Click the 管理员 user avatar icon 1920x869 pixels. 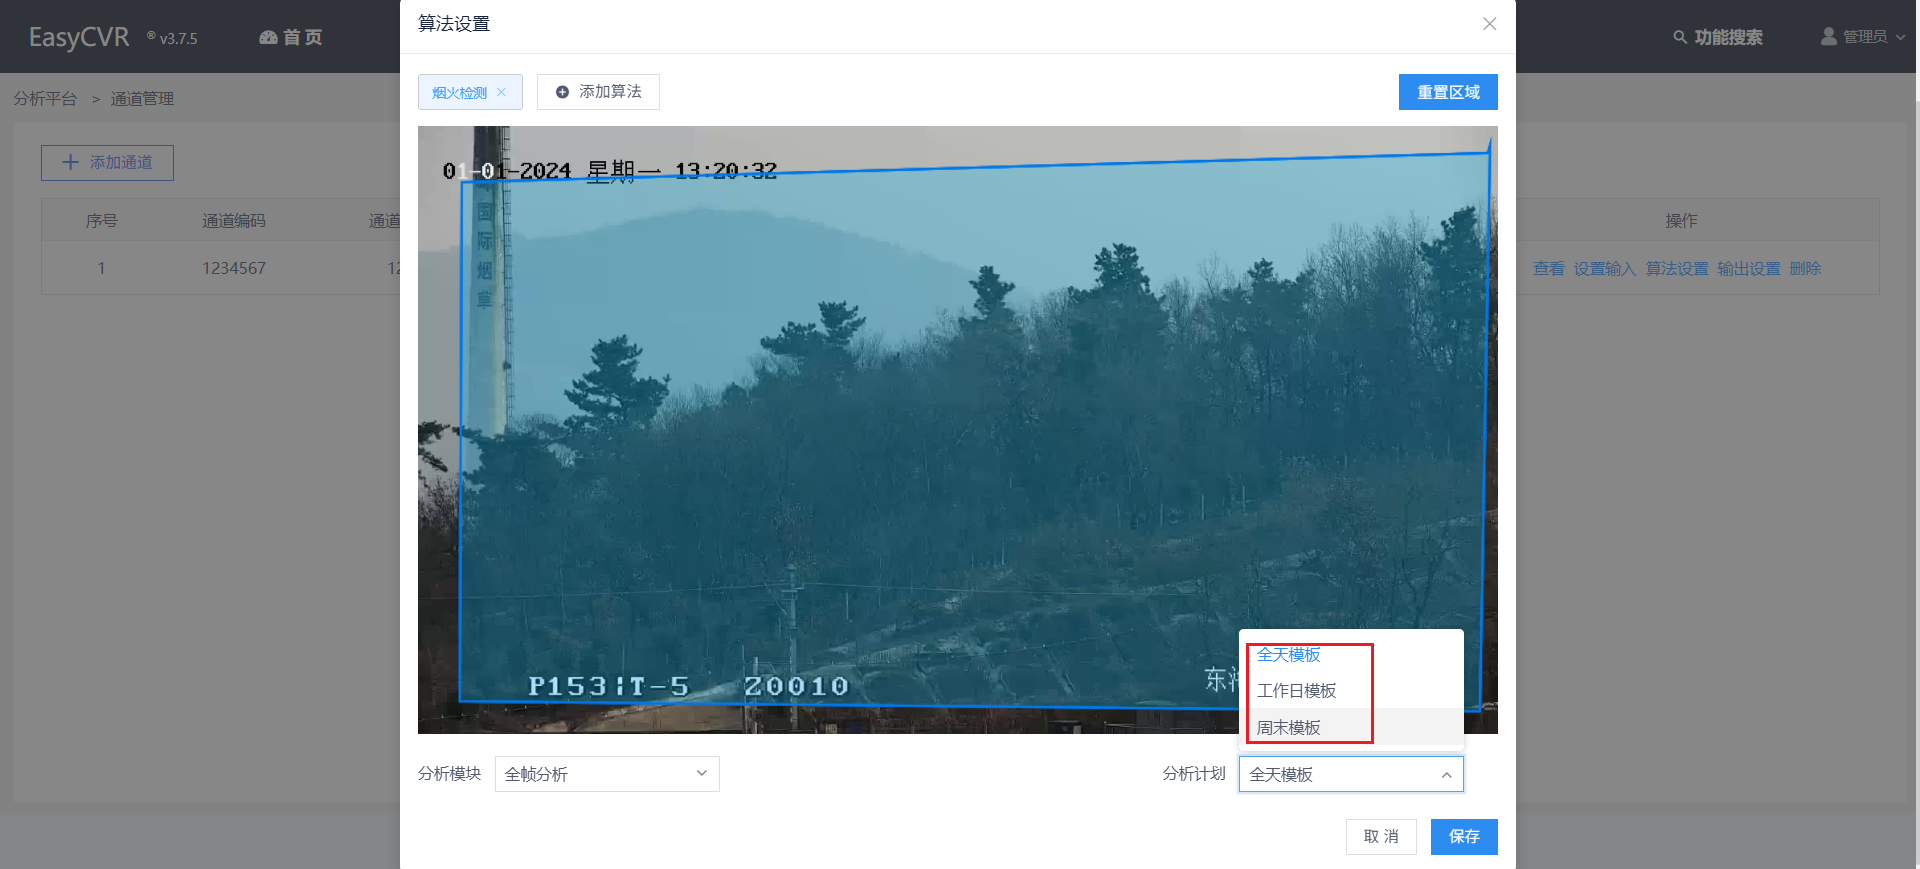click(x=1829, y=37)
